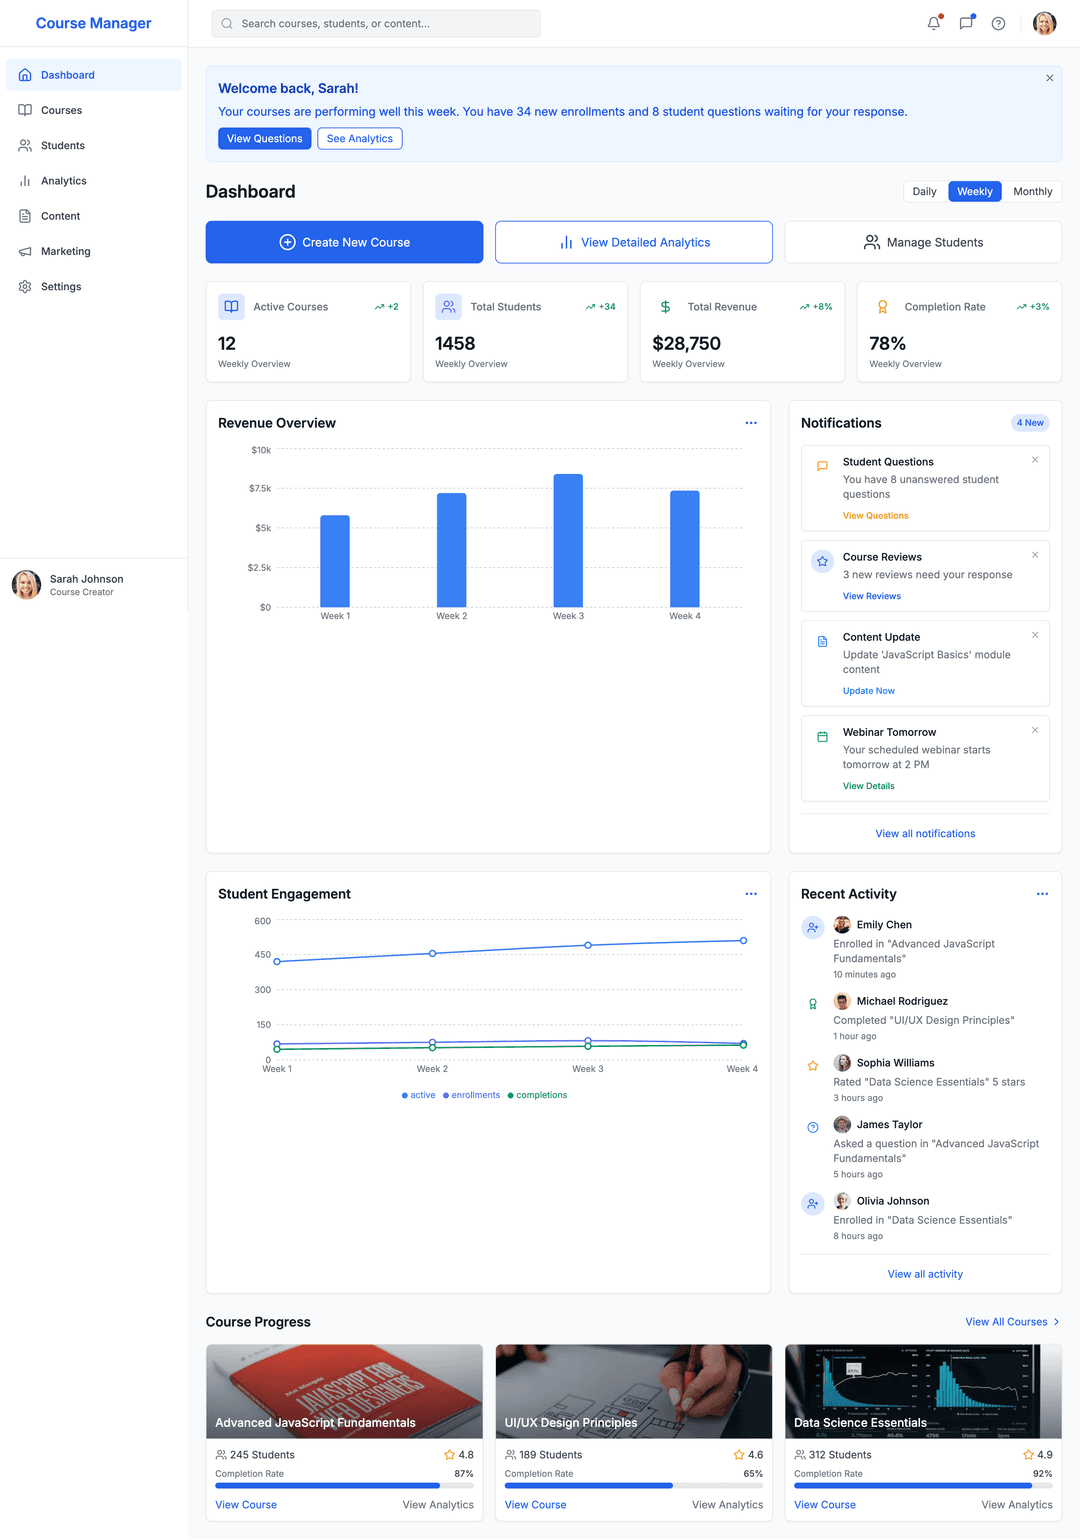1080x1540 pixels.
Task: Switch to Daily view
Action: (924, 192)
